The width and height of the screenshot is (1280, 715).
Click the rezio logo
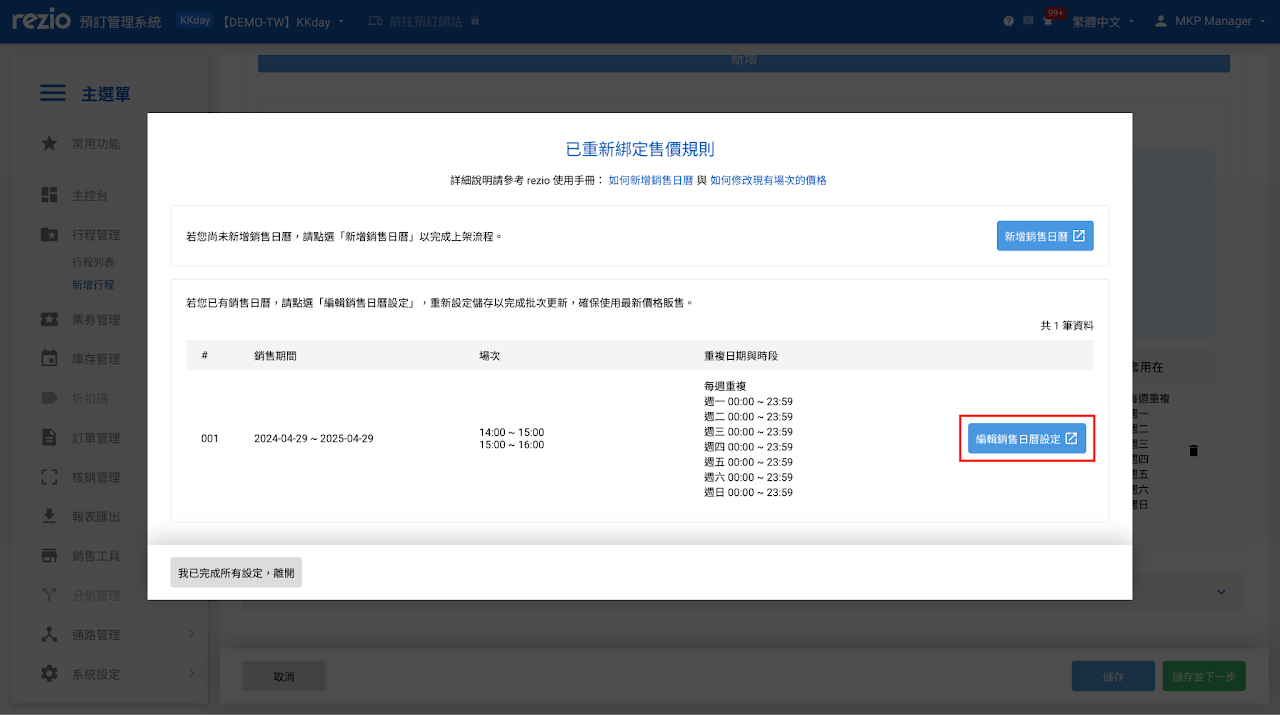tap(39, 20)
